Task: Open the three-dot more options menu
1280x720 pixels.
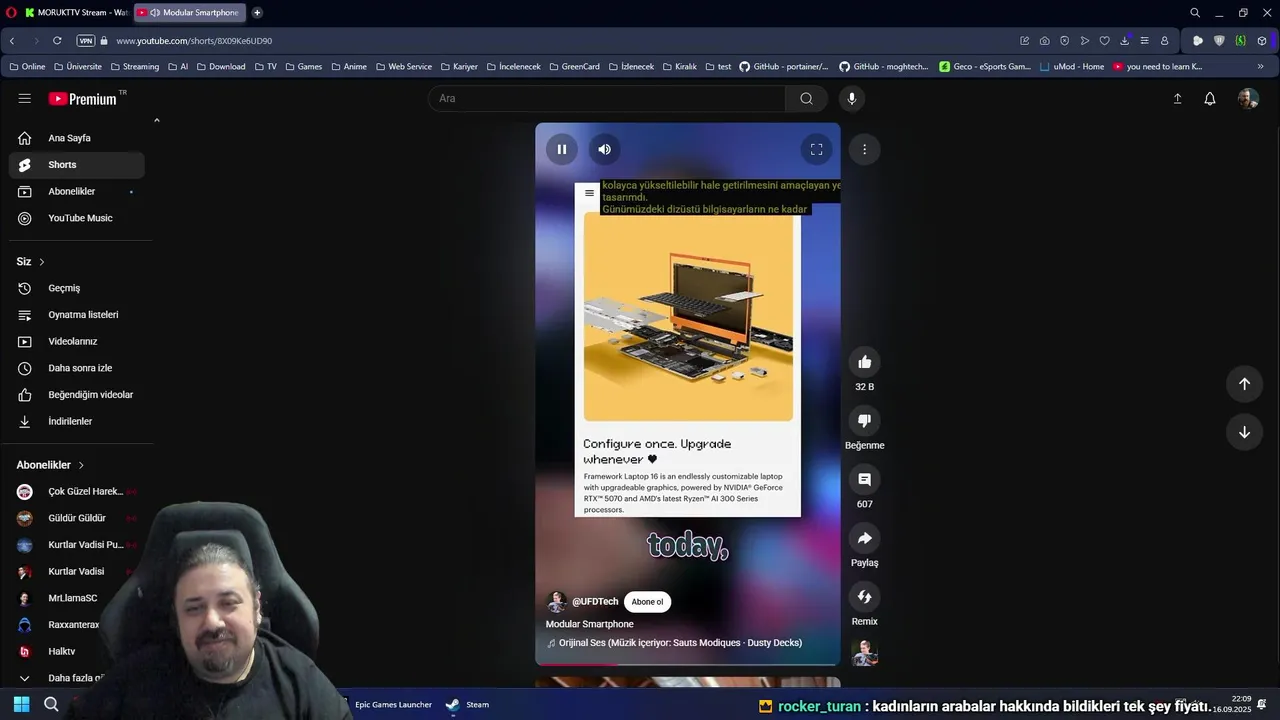Action: tap(864, 149)
